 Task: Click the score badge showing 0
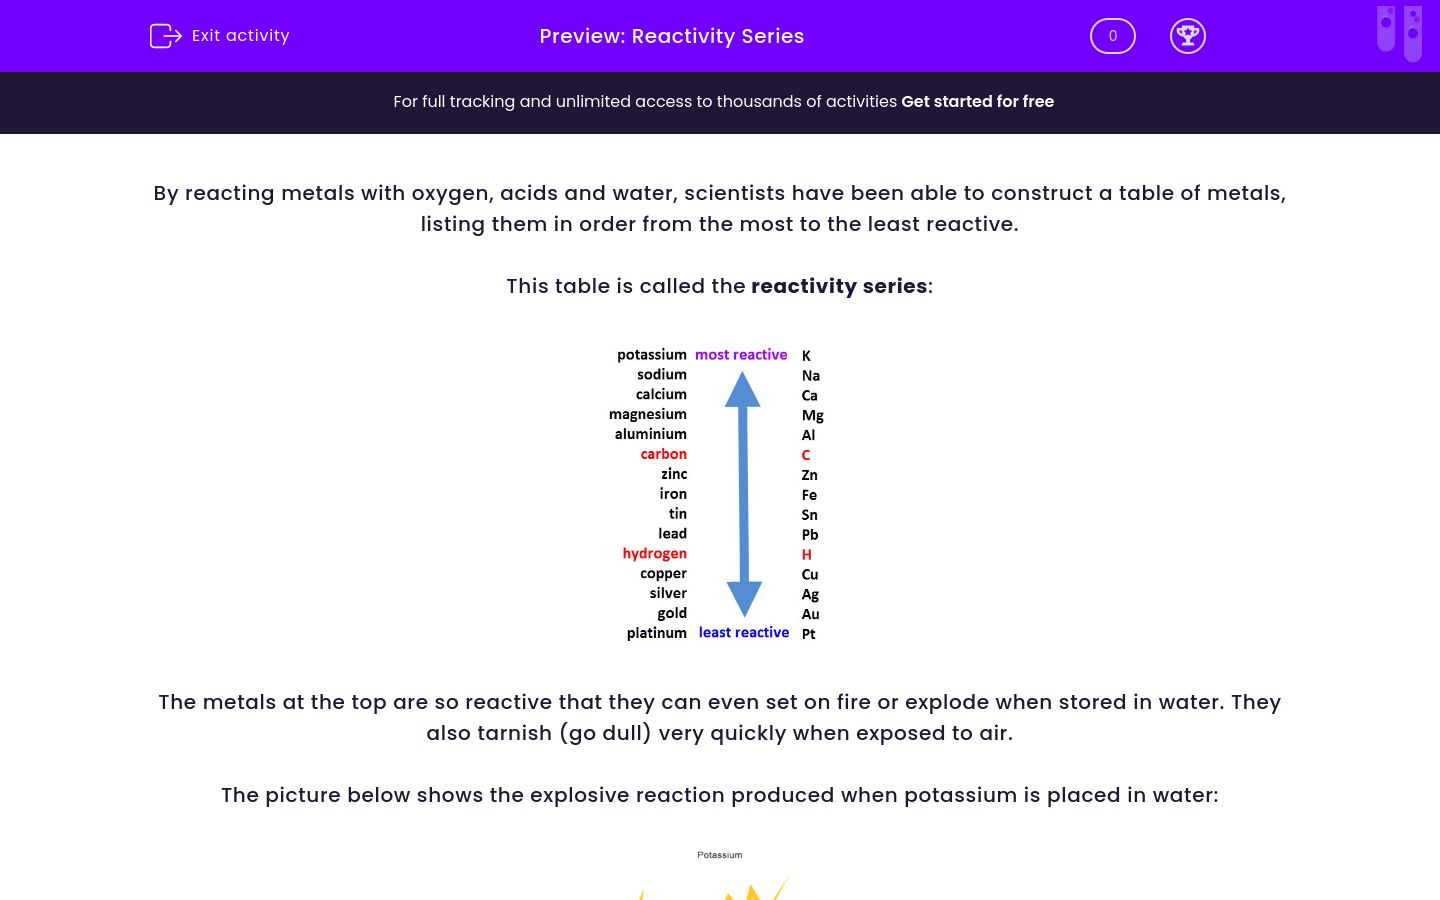coord(1112,36)
